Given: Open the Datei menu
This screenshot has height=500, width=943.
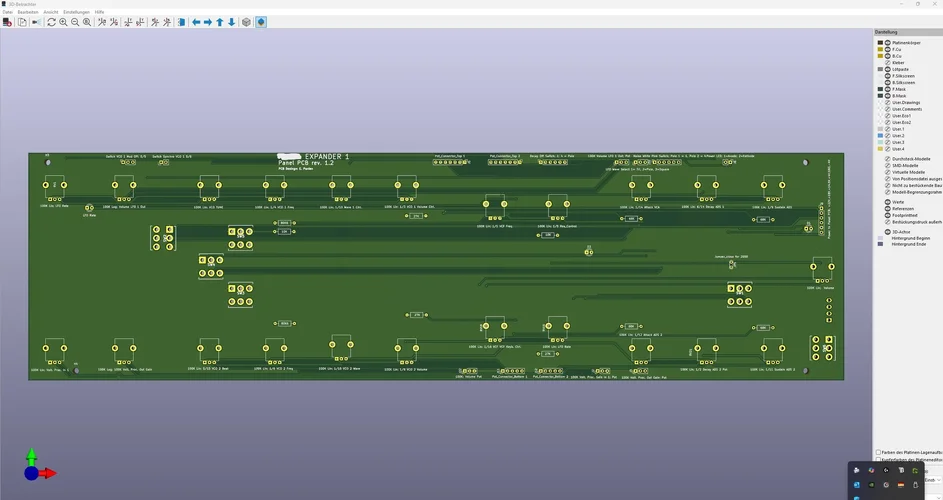Looking at the screenshot, I should tap(7, 12).
